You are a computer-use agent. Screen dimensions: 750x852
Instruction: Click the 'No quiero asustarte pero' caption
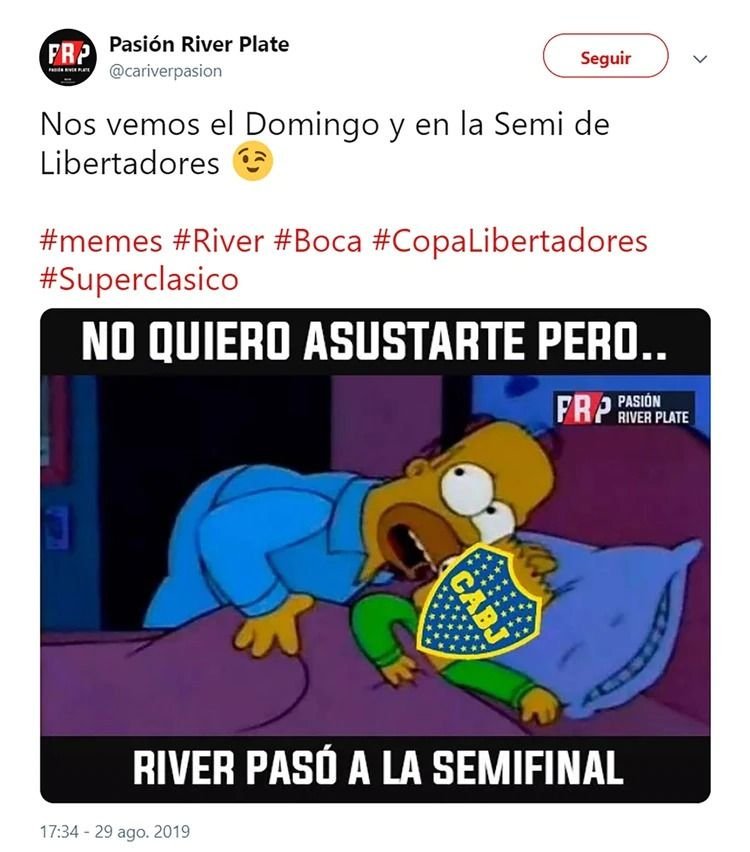tap(374, 342)
